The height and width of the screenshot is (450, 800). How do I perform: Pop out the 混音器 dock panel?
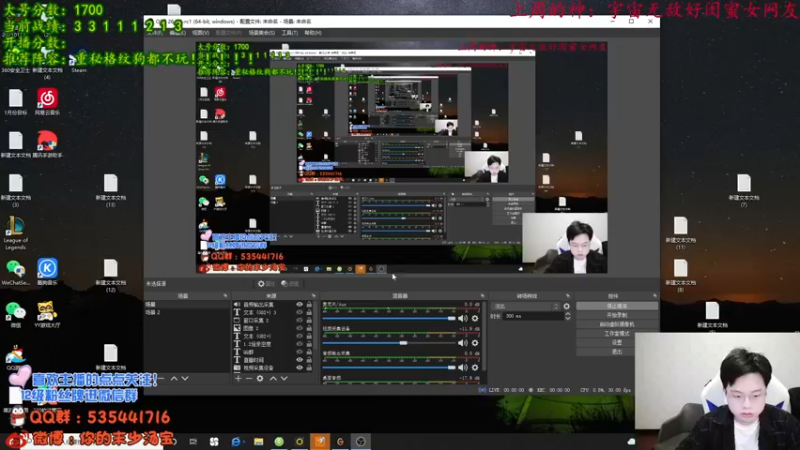pyautogui.click(x=482, y=296)
